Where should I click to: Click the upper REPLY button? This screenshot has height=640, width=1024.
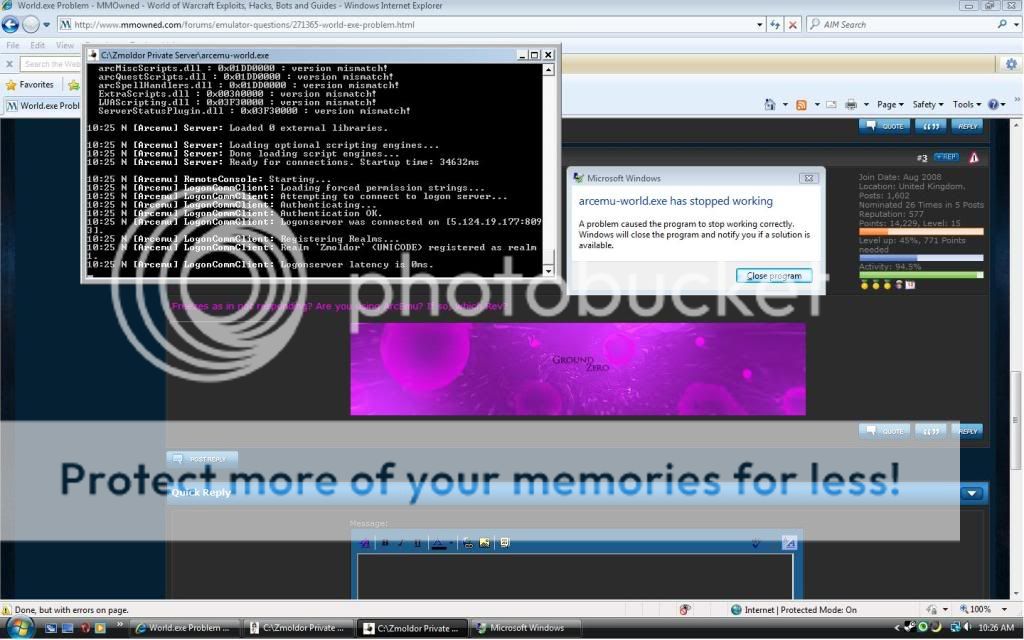[967, 126]
